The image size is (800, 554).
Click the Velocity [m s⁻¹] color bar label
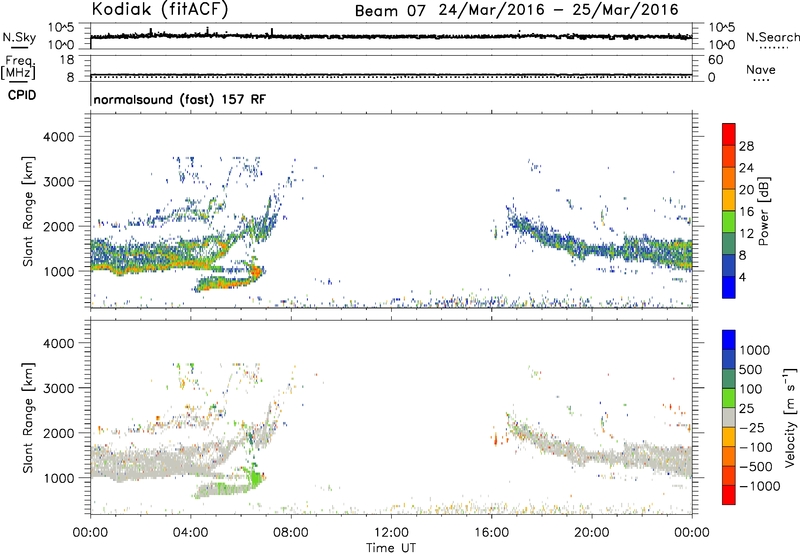coord(790,417)
